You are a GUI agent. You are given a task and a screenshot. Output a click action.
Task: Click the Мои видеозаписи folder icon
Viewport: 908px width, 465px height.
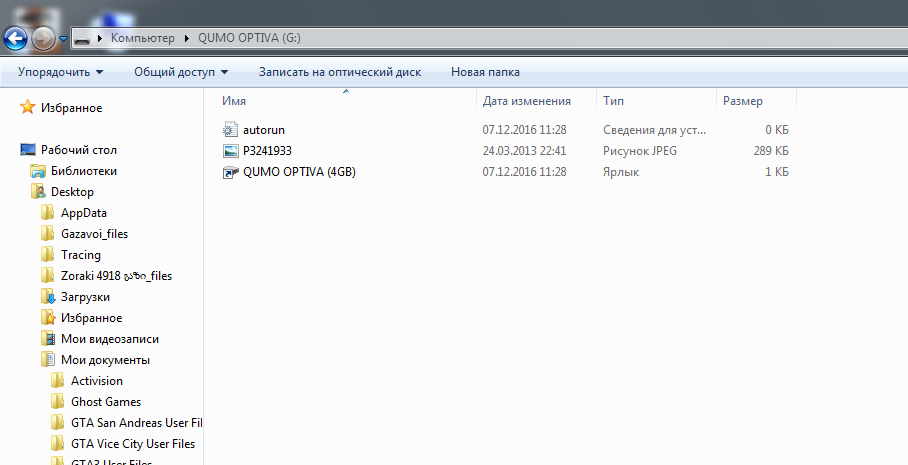(x=48, y=339)
